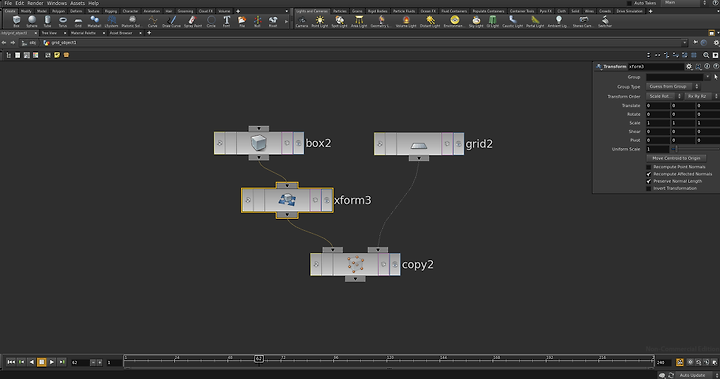The height and width of the screenshot is (379, 720).
Task: Switch to the Particles shelf tab
Action: pos(340,11)
